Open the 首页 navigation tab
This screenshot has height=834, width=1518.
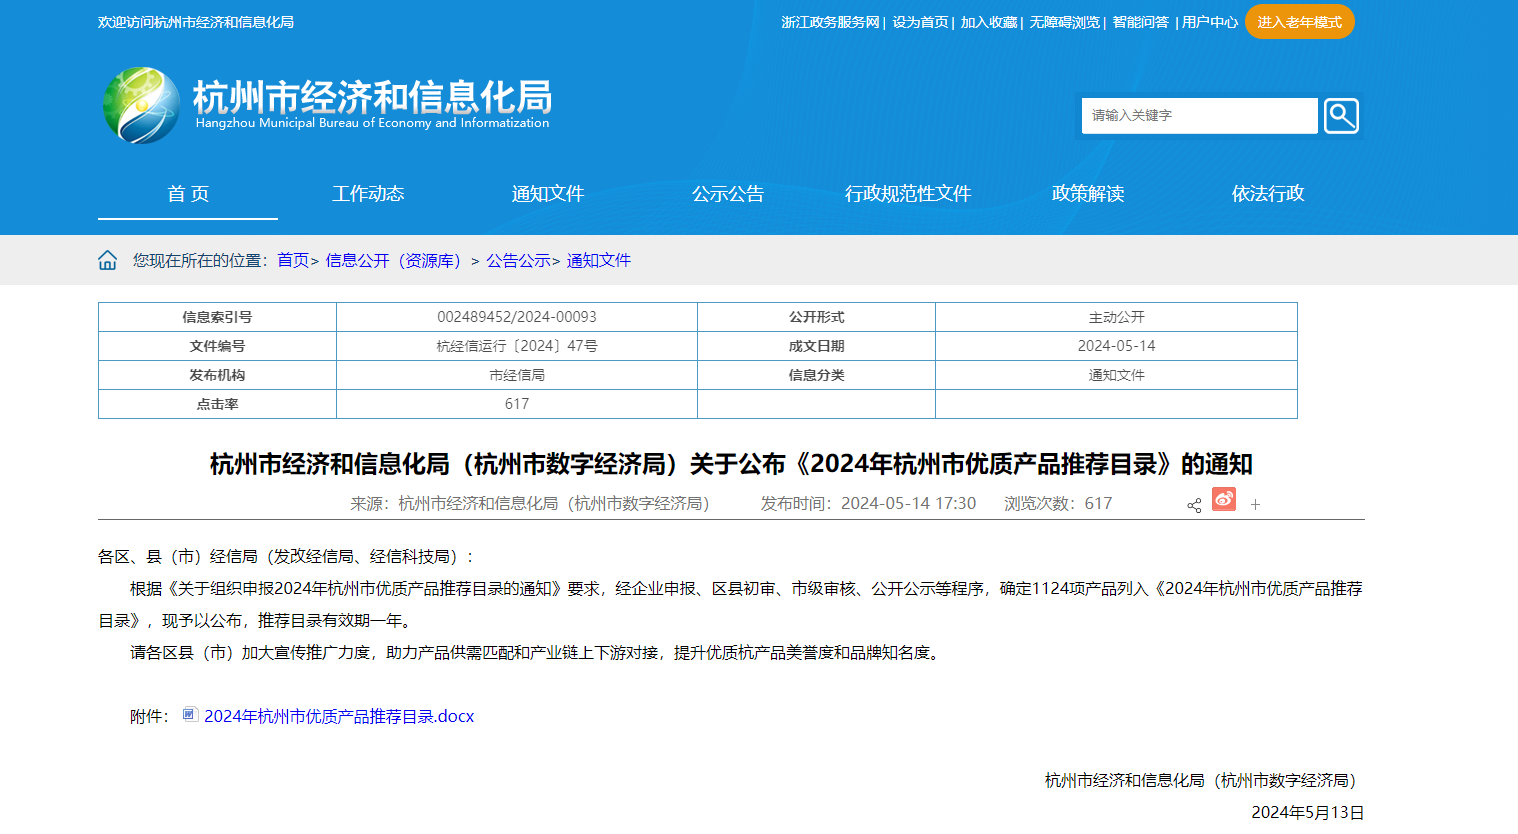pyautogui.click(x=188, y=194)
